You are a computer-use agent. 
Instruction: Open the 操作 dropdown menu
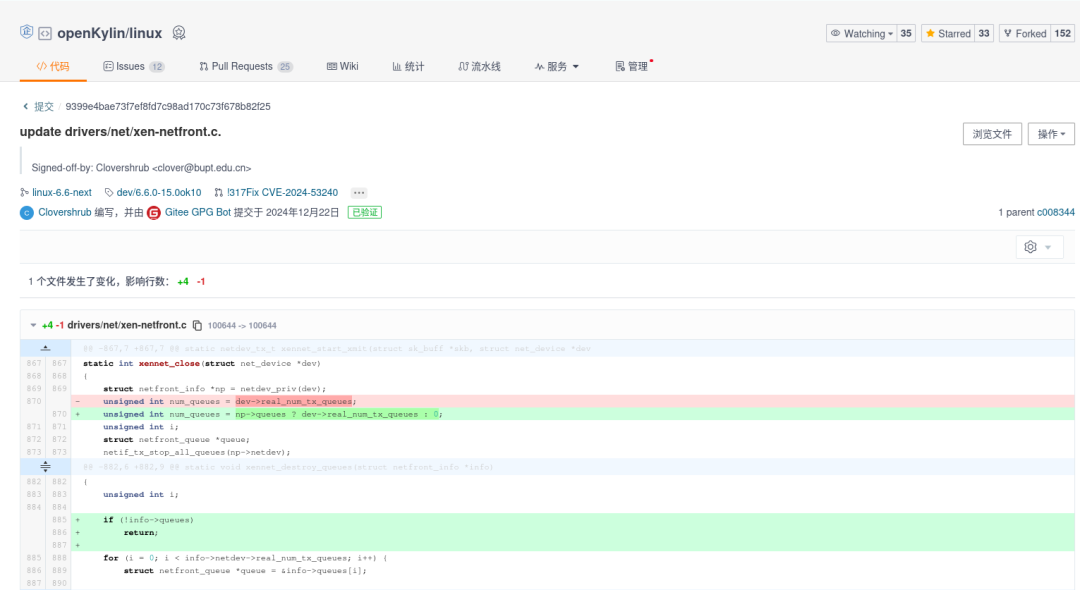1051,134
